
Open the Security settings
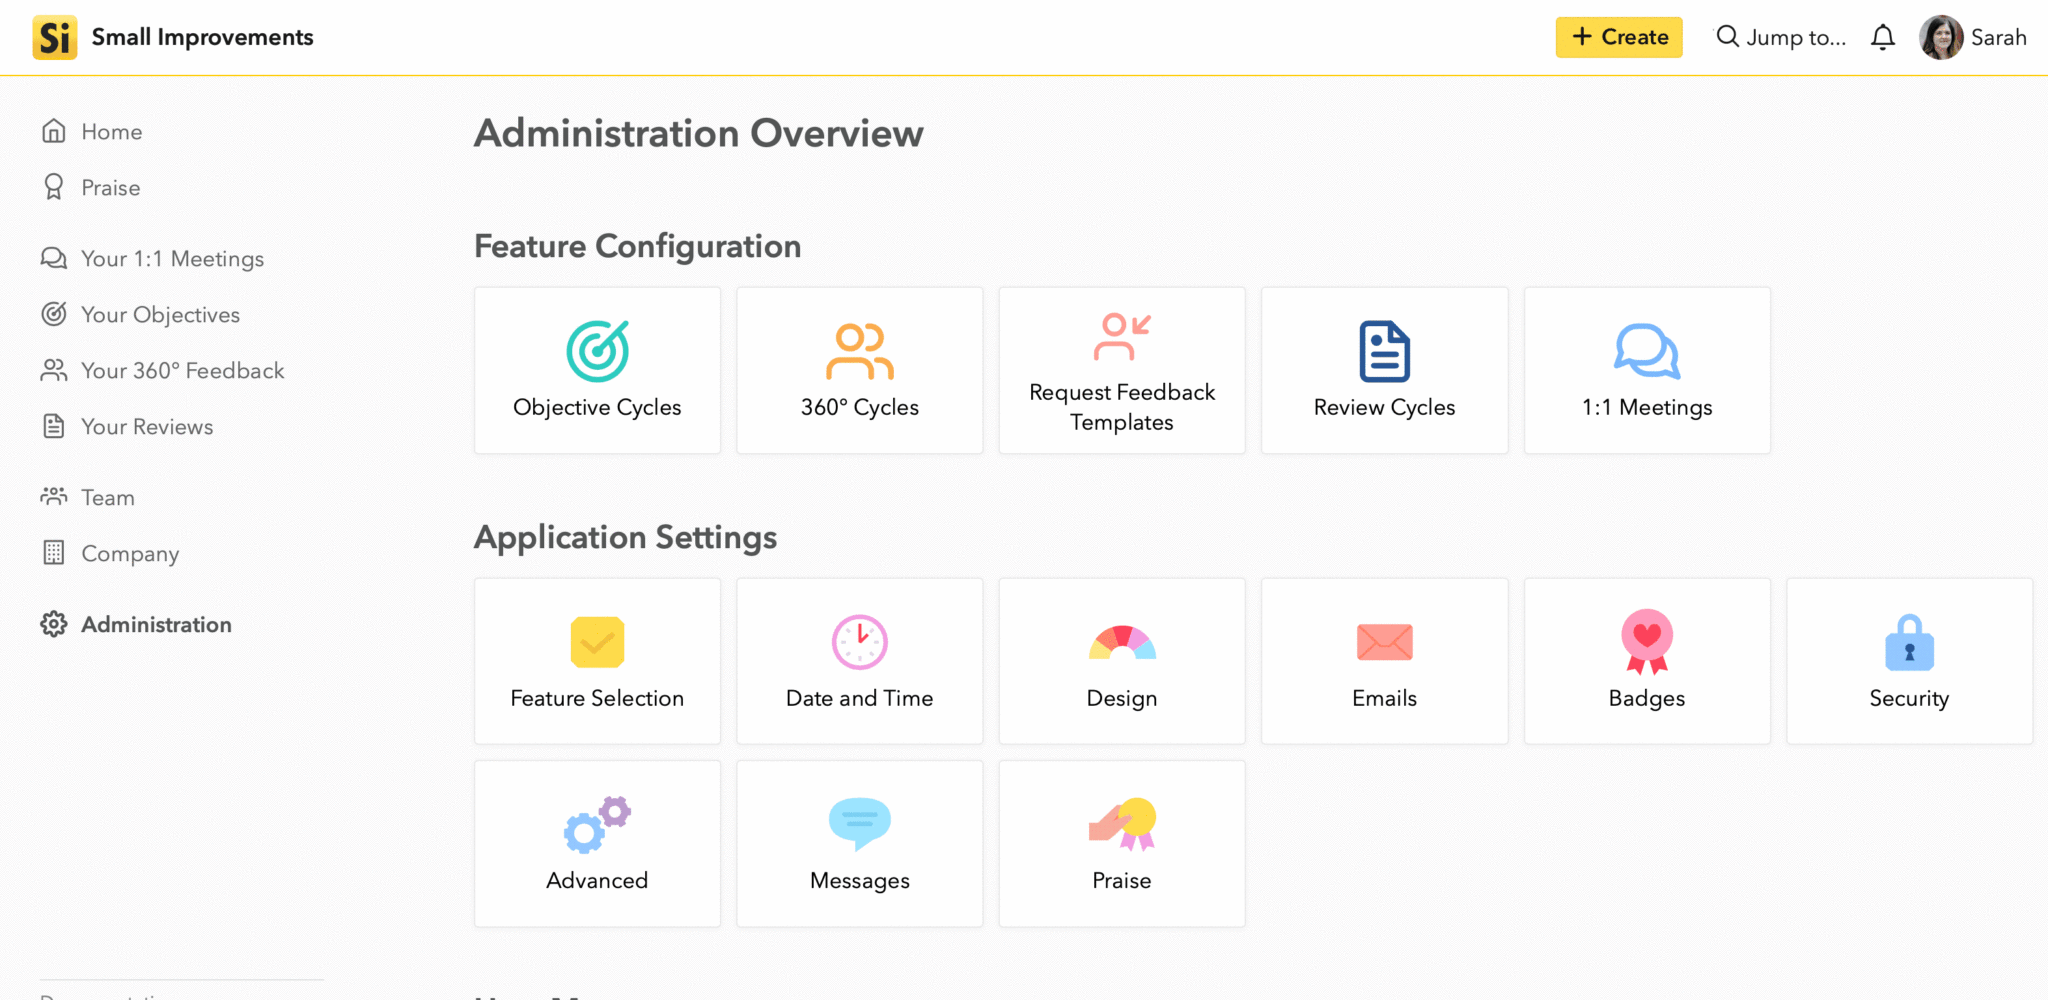[1908, 661]
